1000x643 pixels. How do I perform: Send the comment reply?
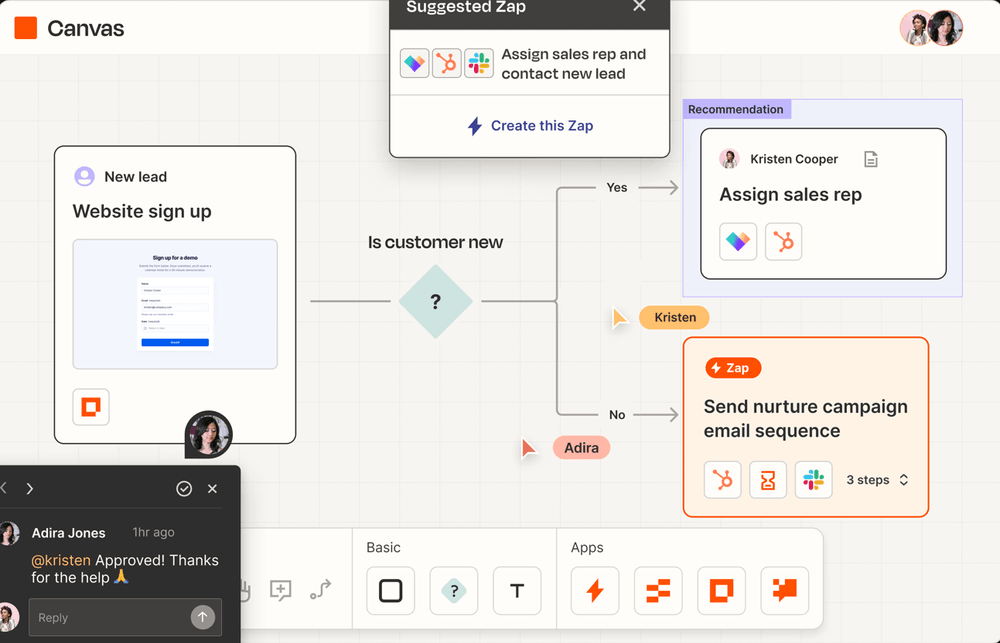click(x=203, y=617)
